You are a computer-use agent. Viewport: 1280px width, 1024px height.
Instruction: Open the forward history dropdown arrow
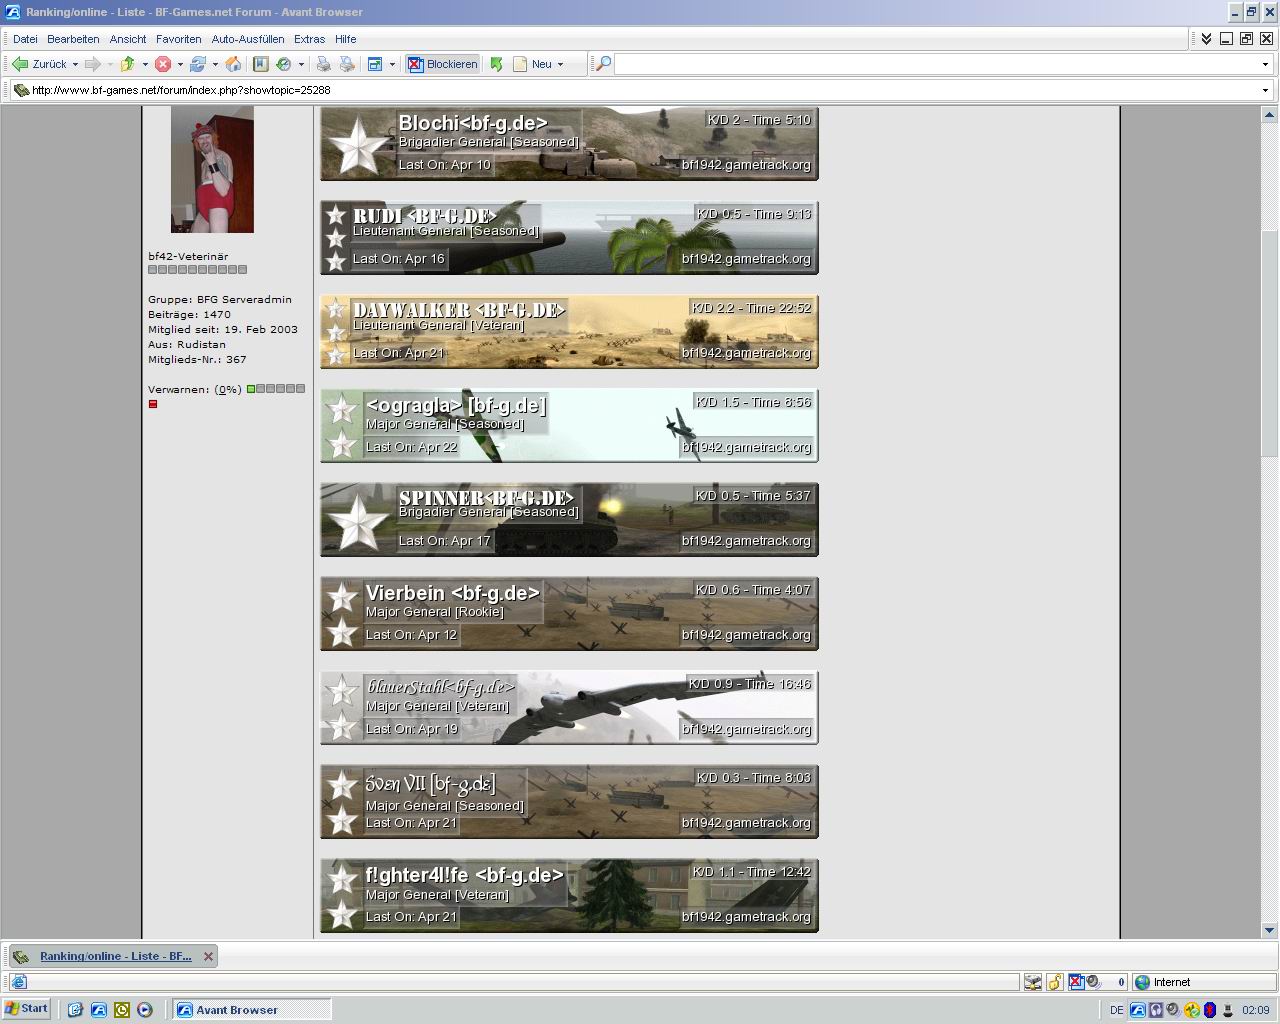110,64
